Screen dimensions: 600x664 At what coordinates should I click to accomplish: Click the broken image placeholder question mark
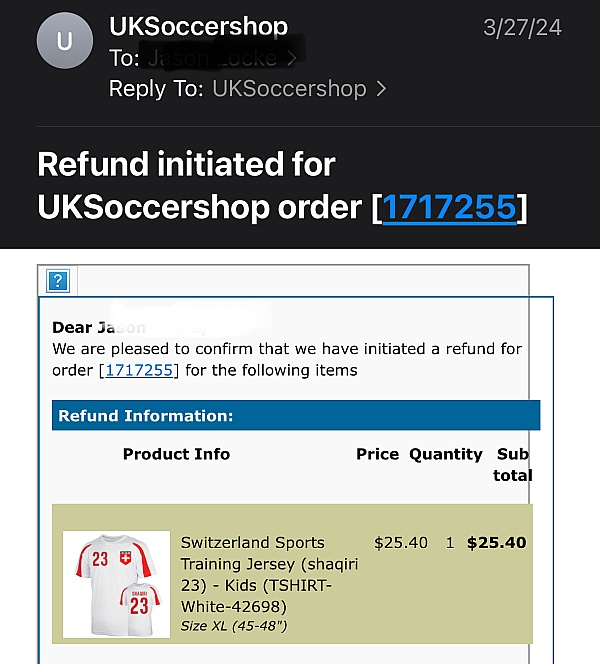[x=58, y=281]
